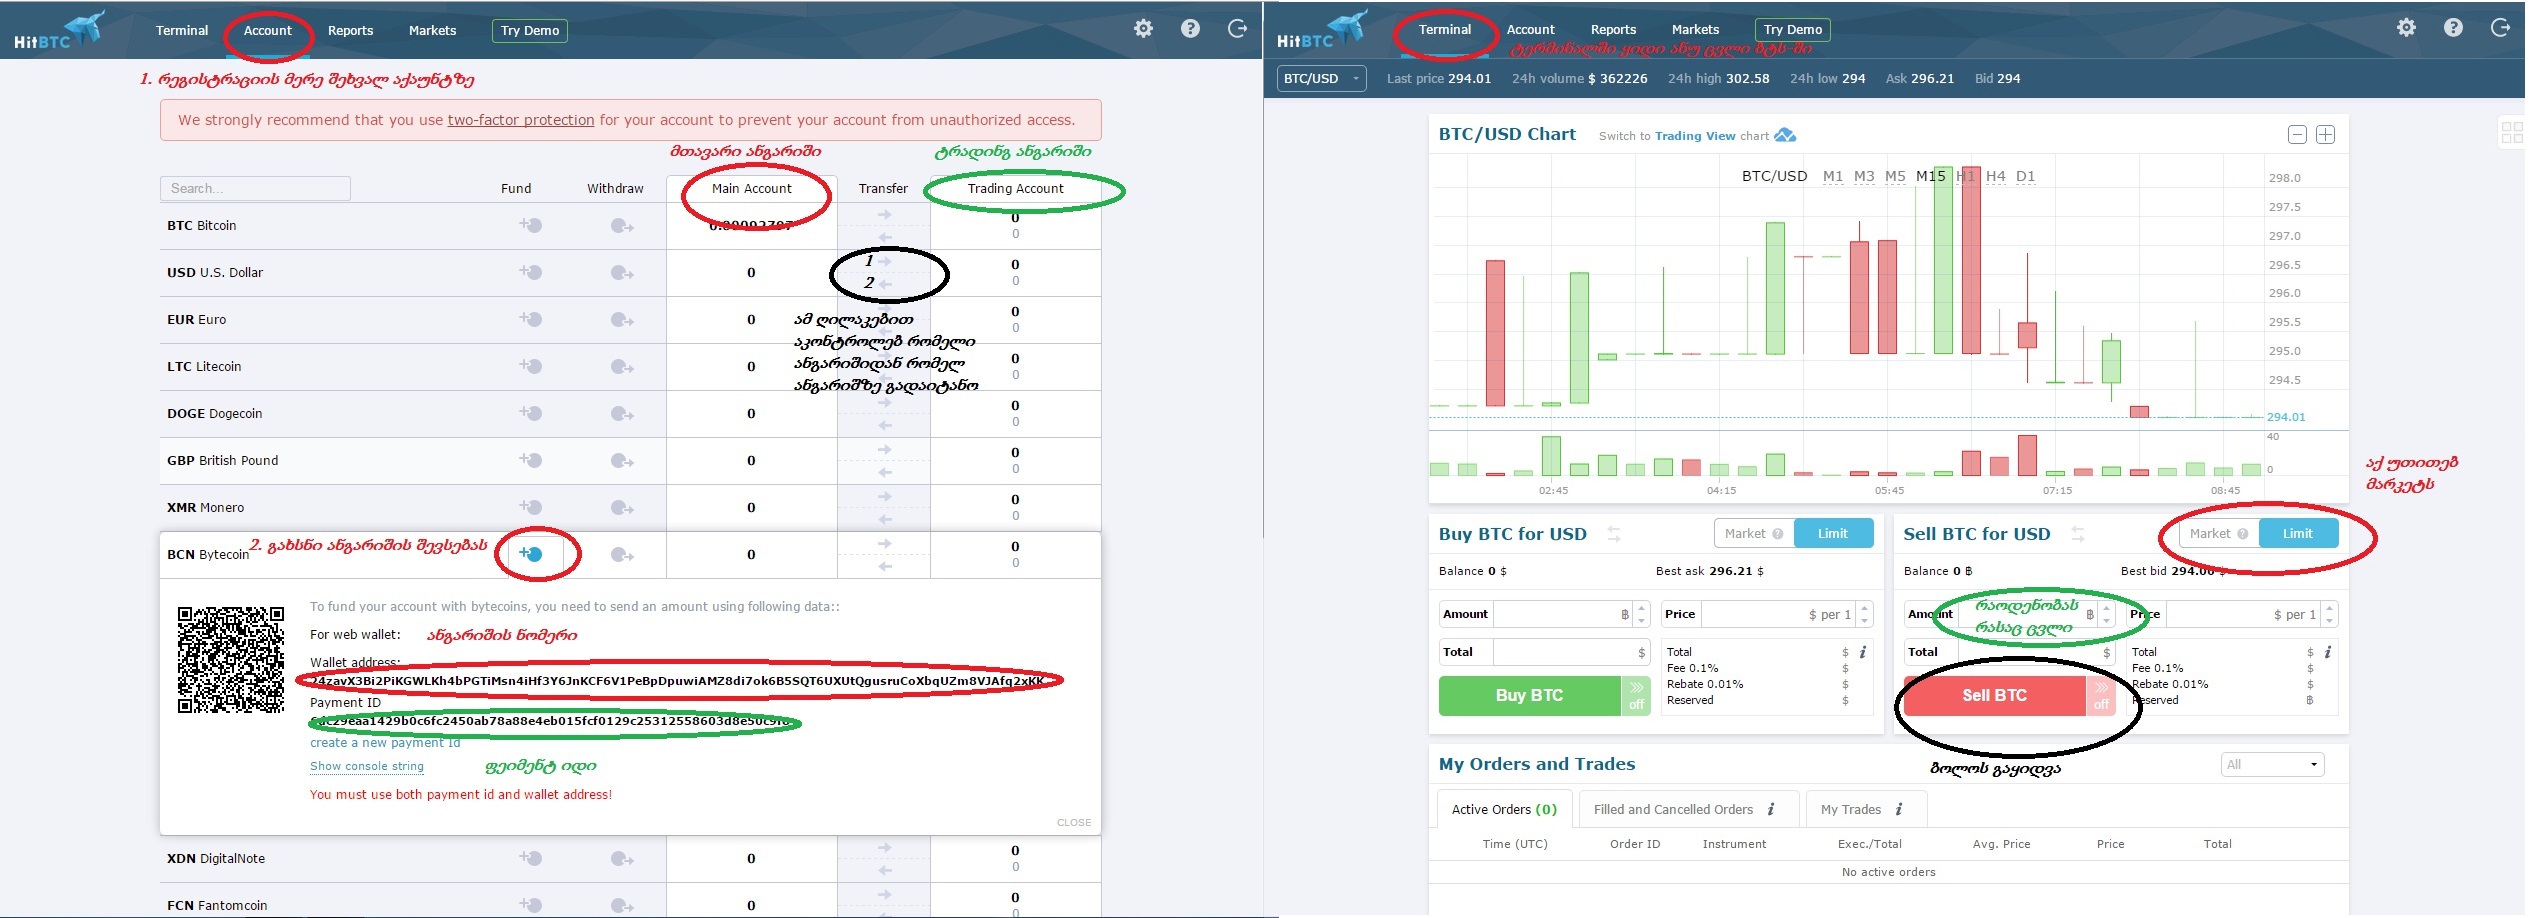Viewport: 2548px width, 918px height.
Task: Click green Buy BTC button
Action: click(1529, 696)
